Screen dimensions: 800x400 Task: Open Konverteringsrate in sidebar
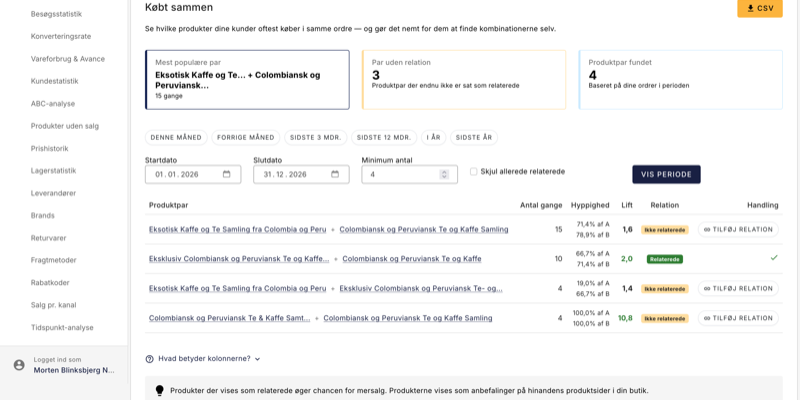pos(61,36)
